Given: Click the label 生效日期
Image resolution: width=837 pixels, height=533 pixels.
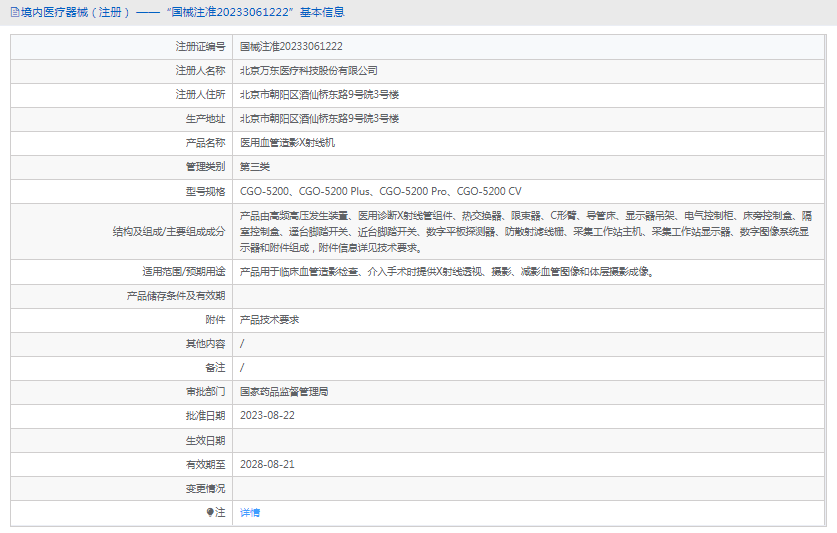Looking at the screenshot, I should click(x=206, y=441).
